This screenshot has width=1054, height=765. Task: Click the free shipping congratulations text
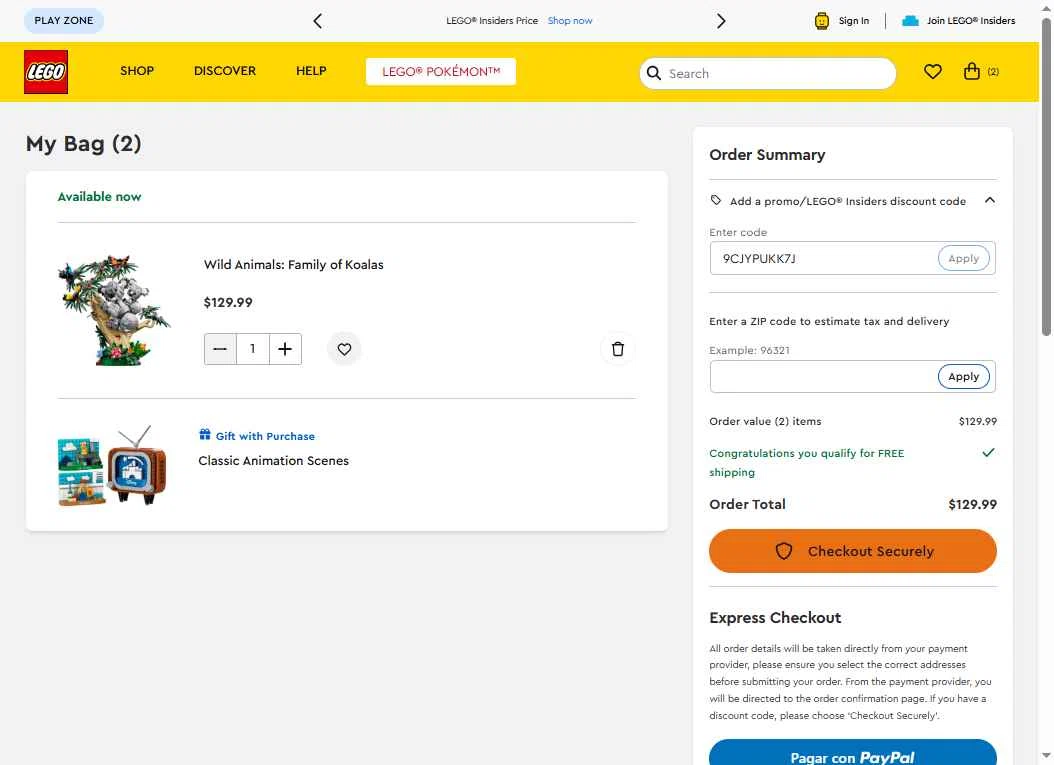807,462
